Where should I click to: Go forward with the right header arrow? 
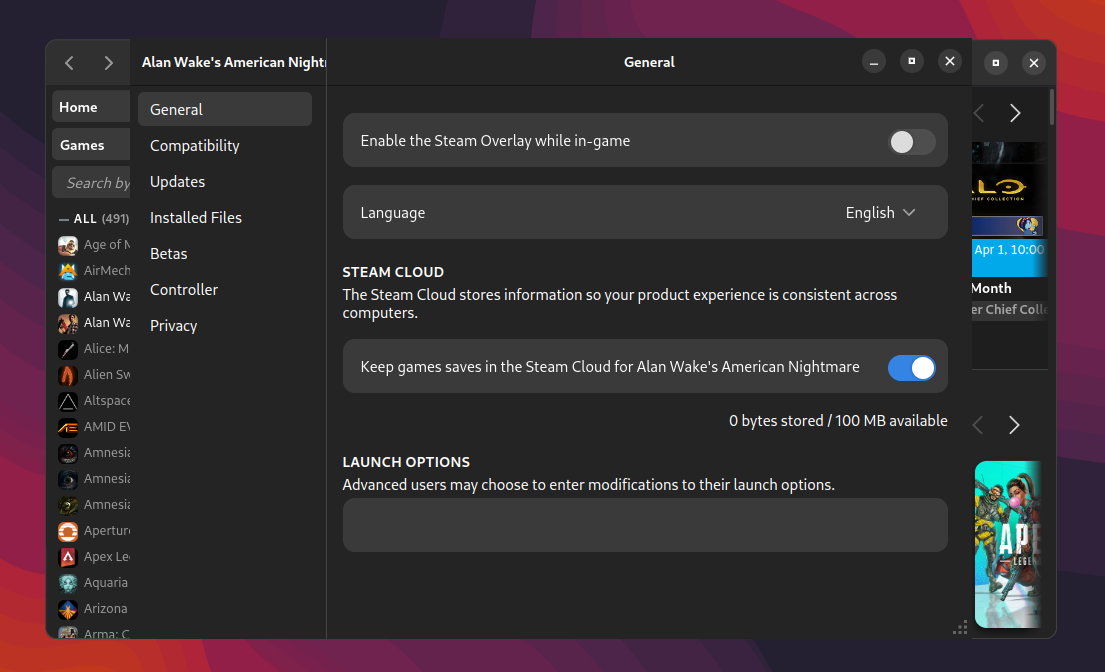point(109,63)
